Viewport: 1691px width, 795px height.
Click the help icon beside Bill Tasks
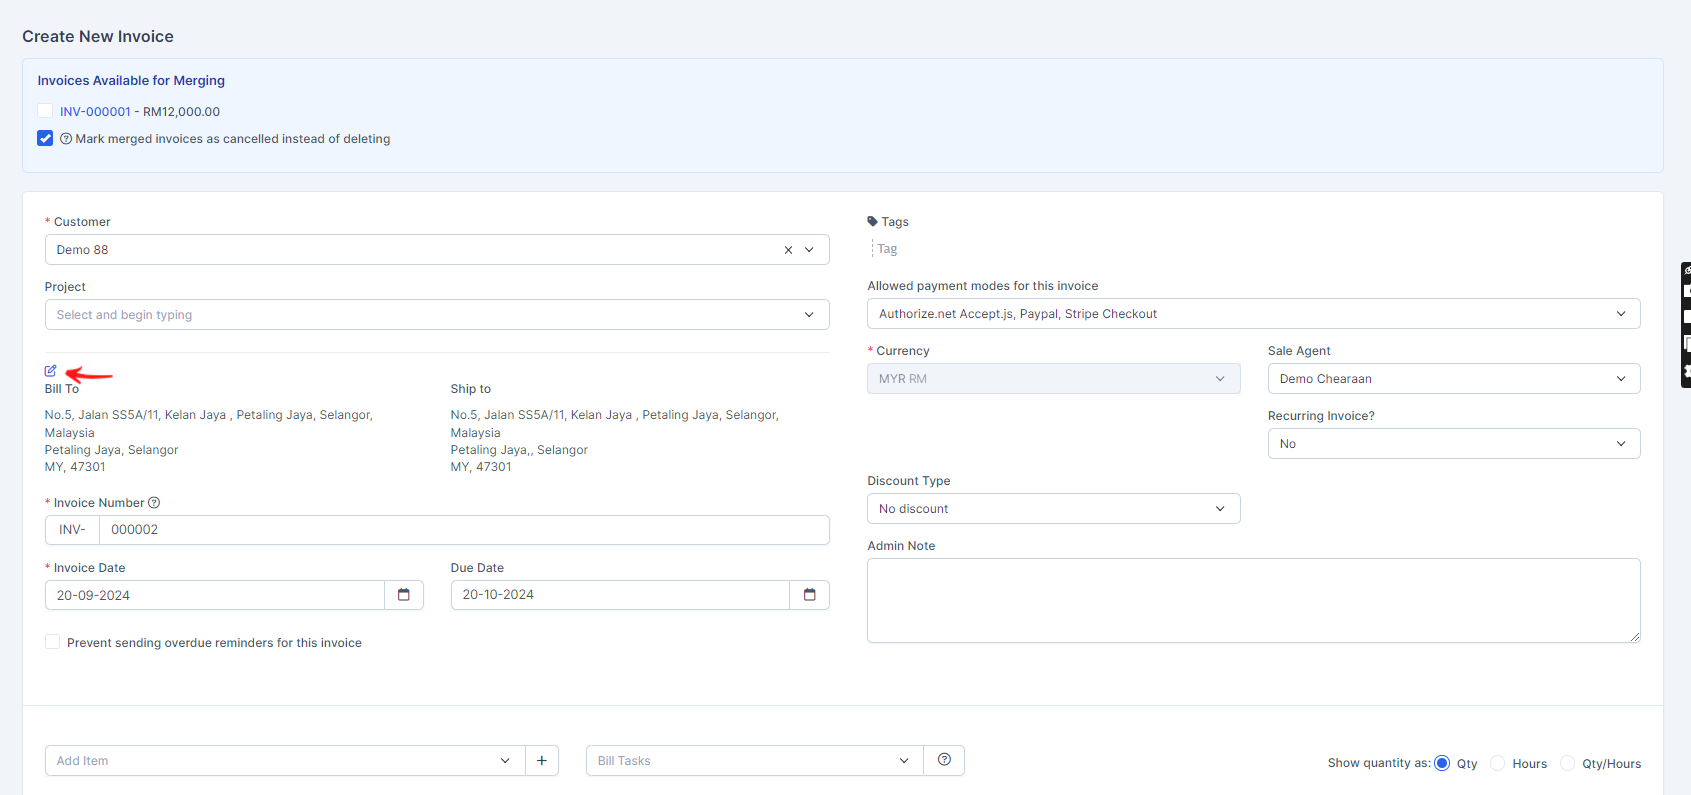coord(944,761)
